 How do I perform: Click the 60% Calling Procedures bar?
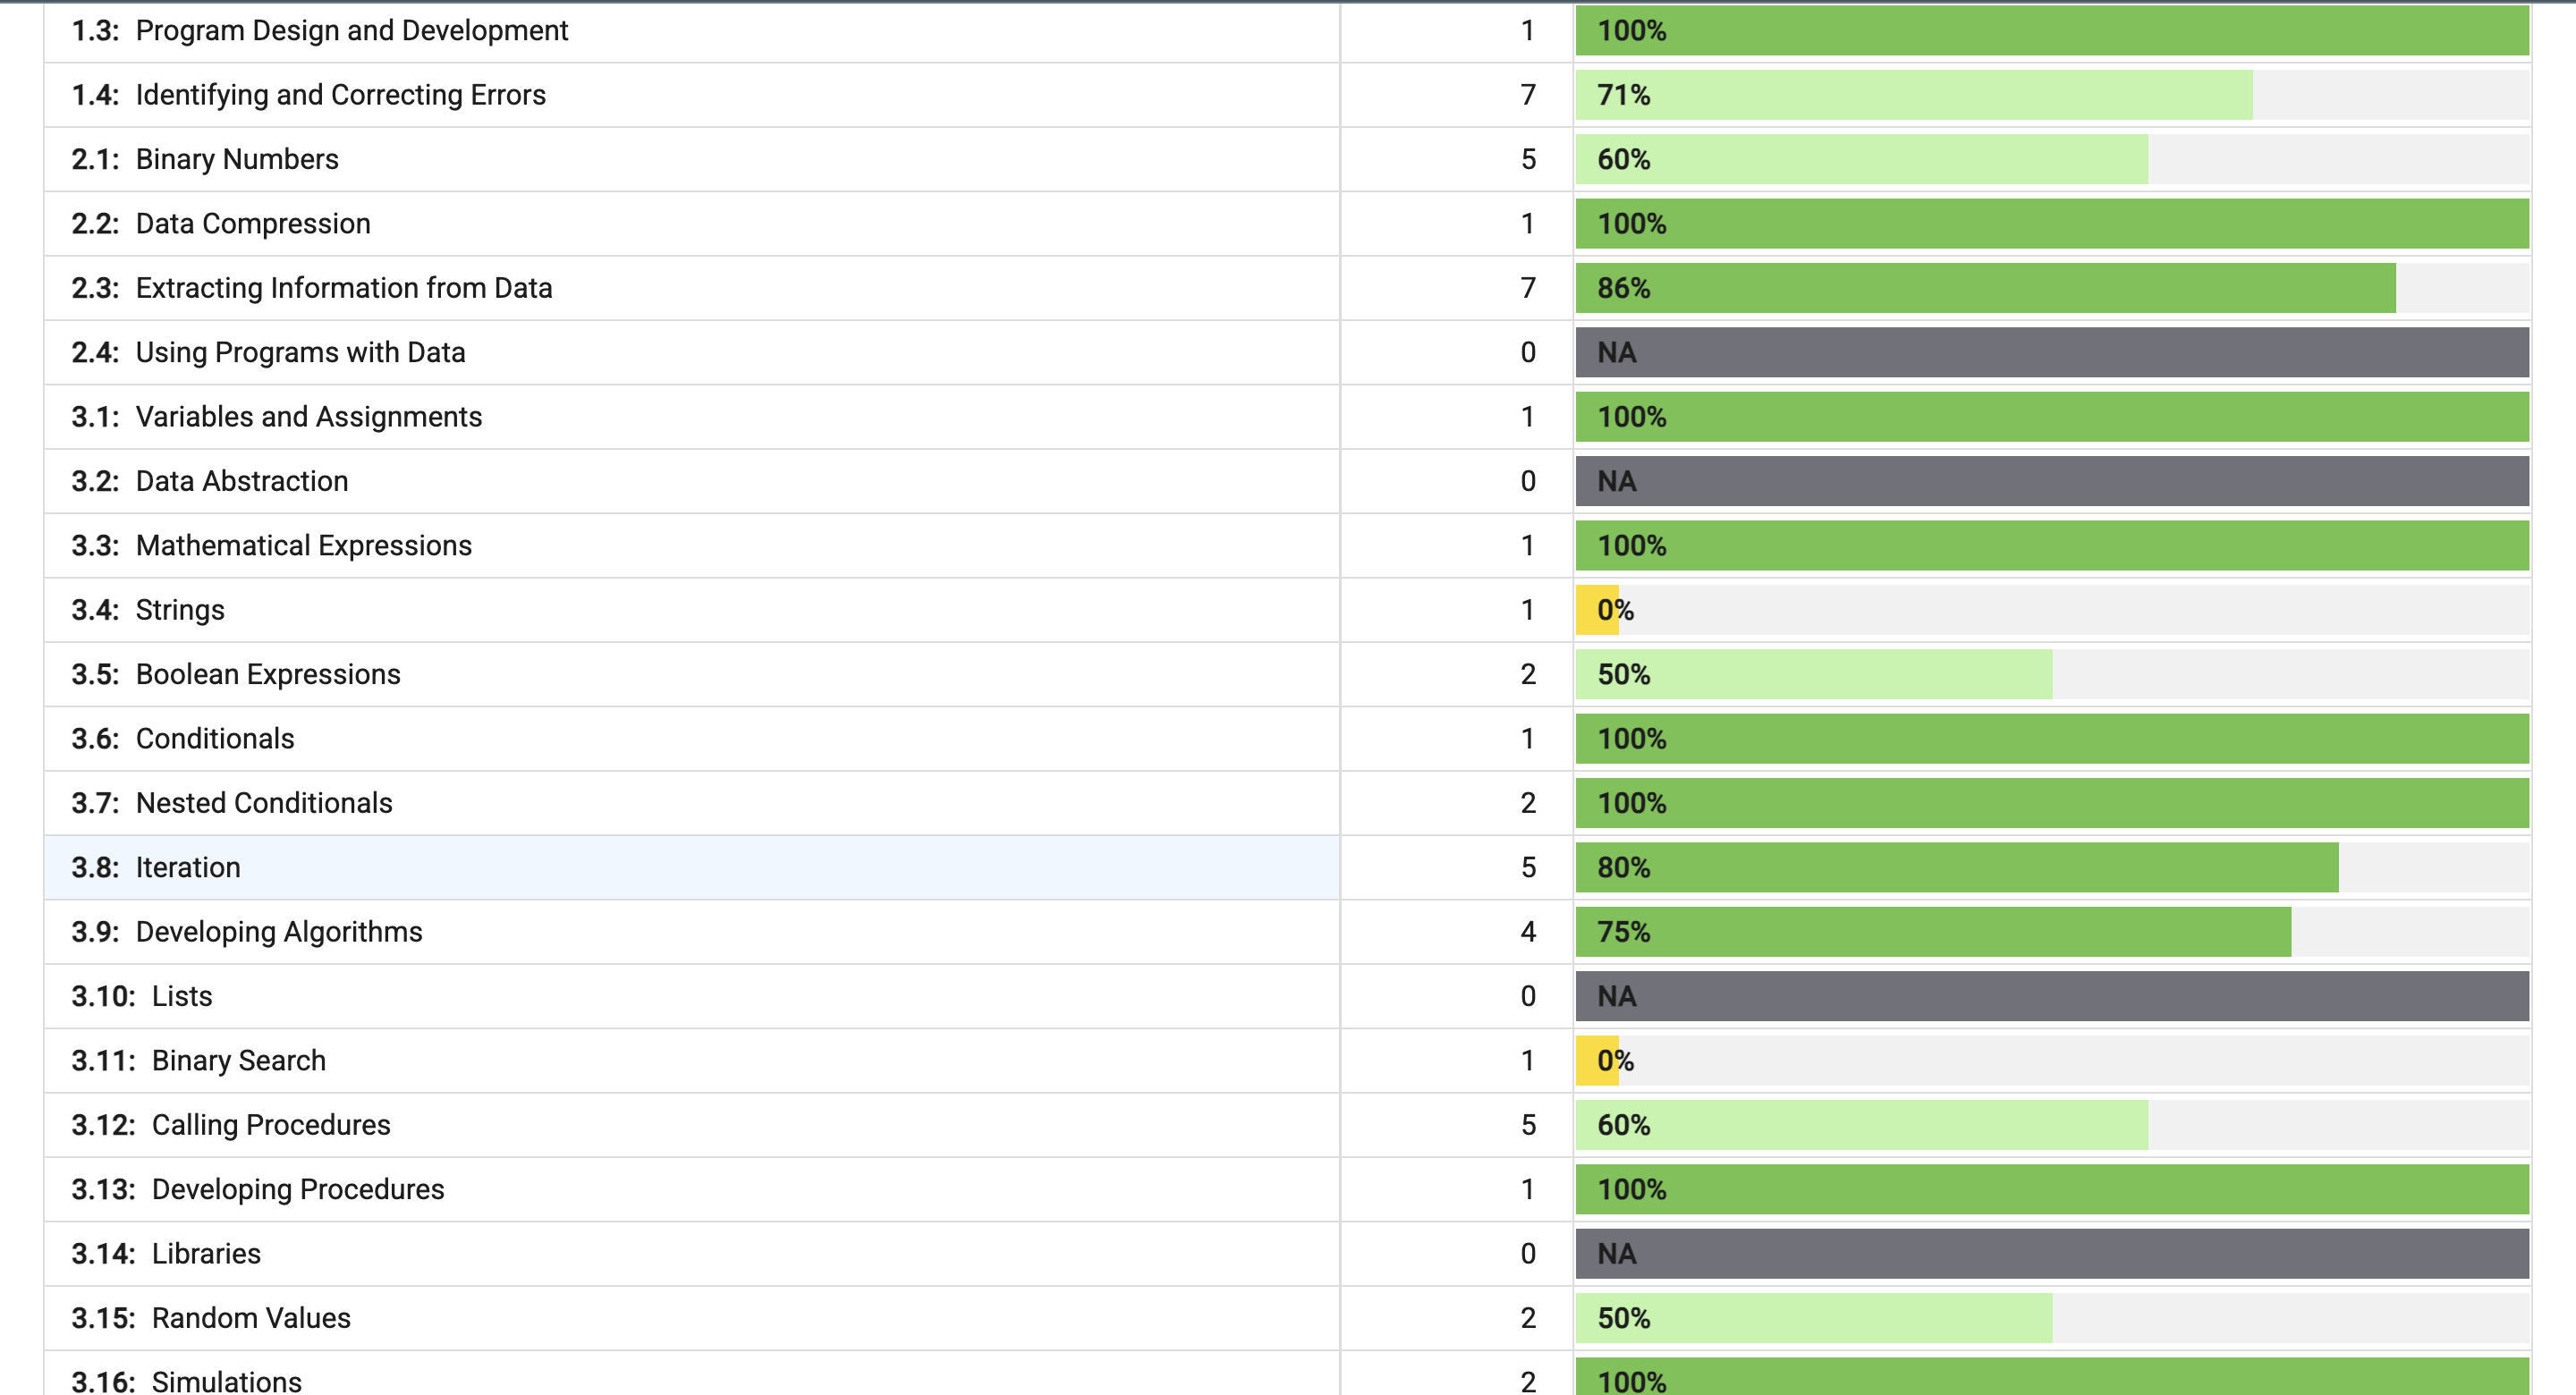1861,1125
